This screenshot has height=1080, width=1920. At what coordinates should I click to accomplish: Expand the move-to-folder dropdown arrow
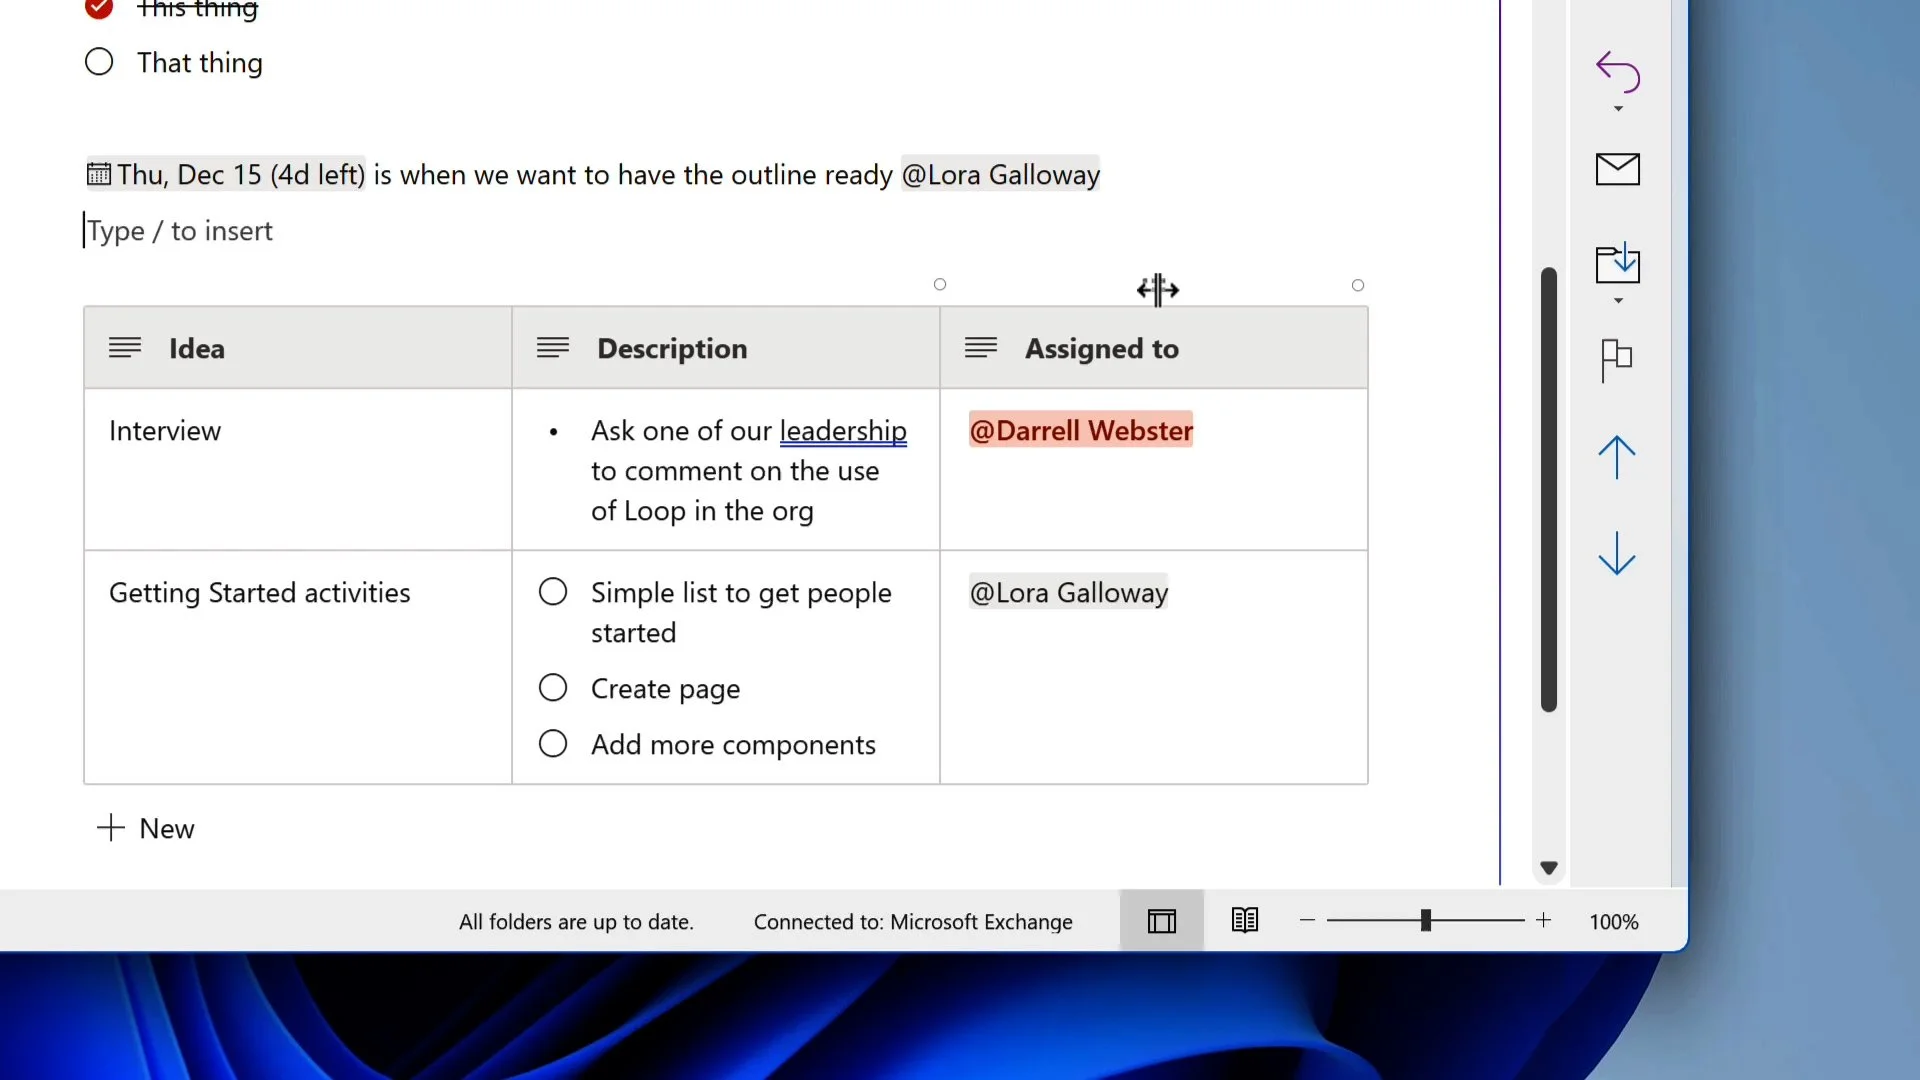[x=1616, y=300]
